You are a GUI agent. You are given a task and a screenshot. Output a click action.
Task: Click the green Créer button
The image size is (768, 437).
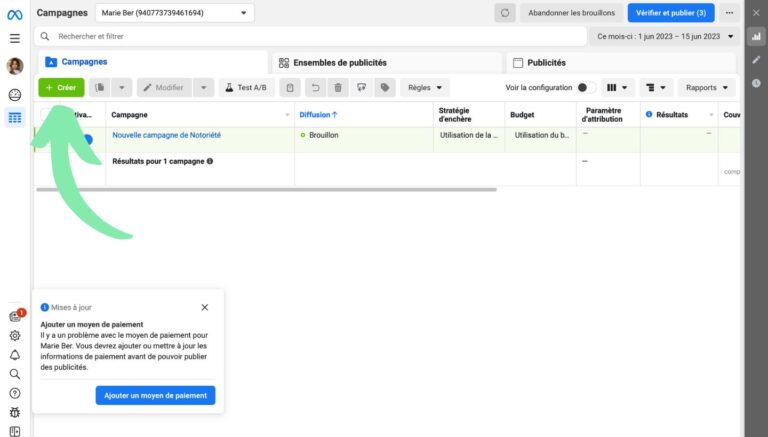[61, 88]
